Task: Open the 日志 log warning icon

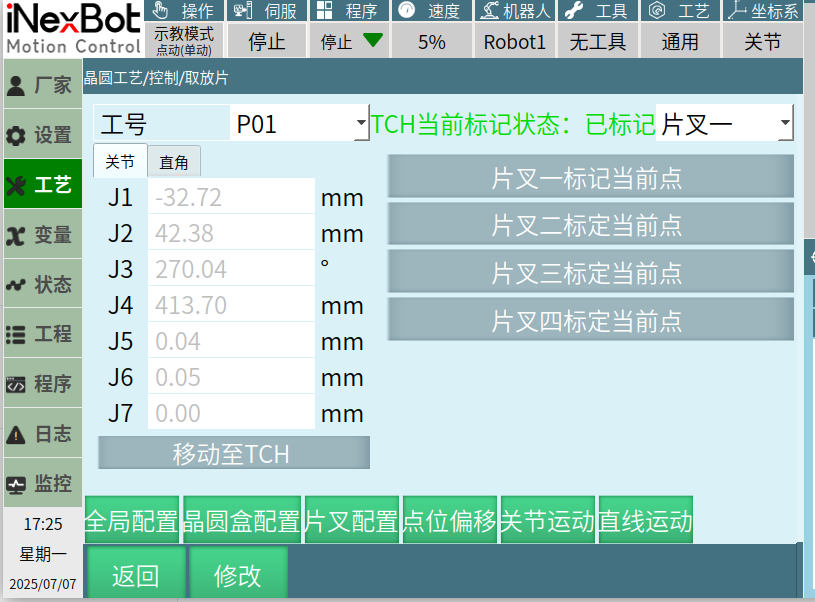Action: click(16, 435)
